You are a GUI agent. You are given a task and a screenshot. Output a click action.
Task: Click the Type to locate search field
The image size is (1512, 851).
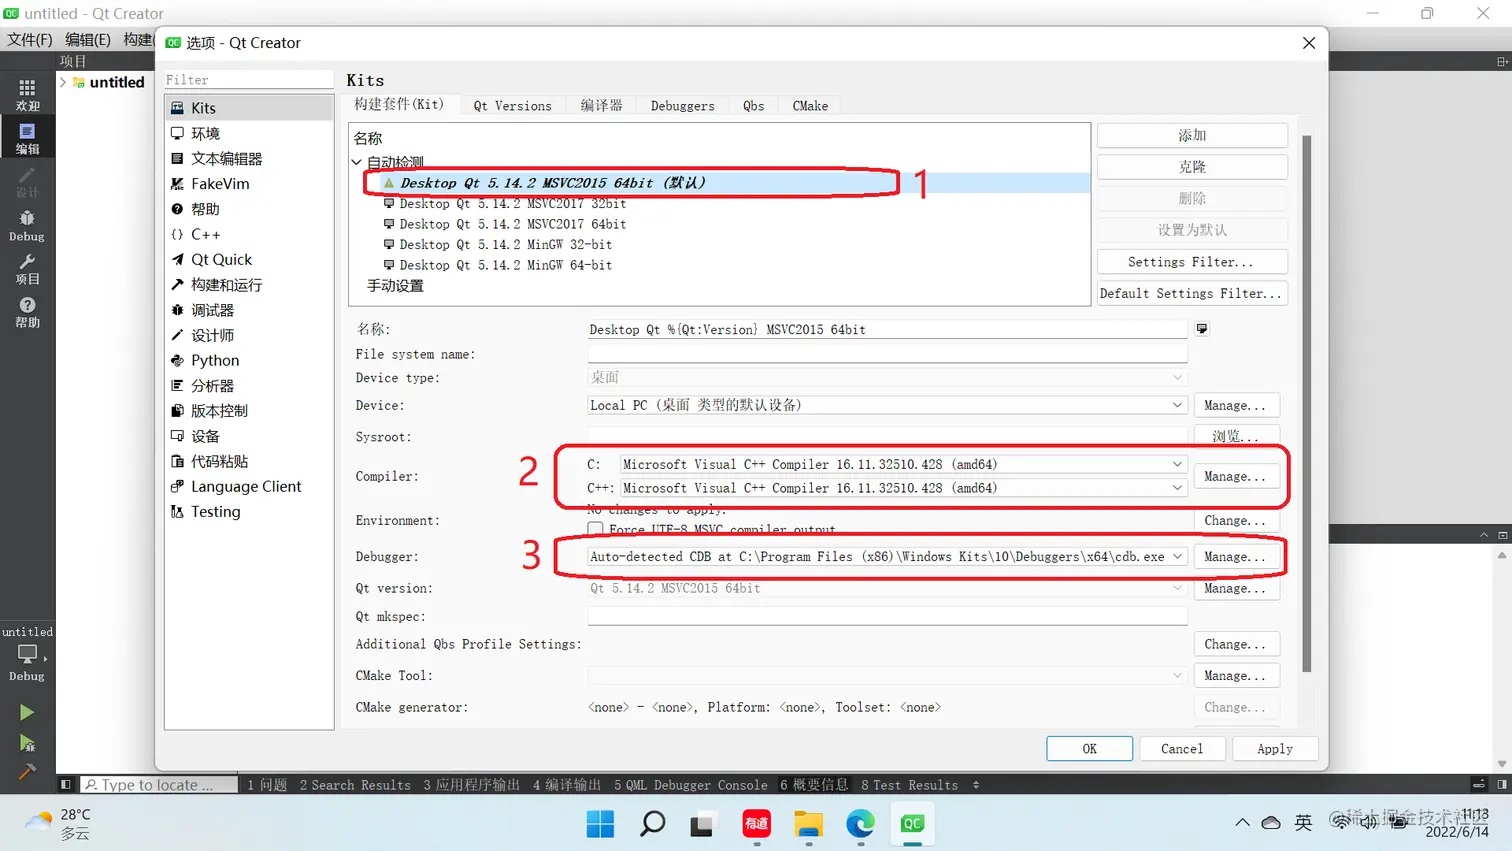click(160, 785)
